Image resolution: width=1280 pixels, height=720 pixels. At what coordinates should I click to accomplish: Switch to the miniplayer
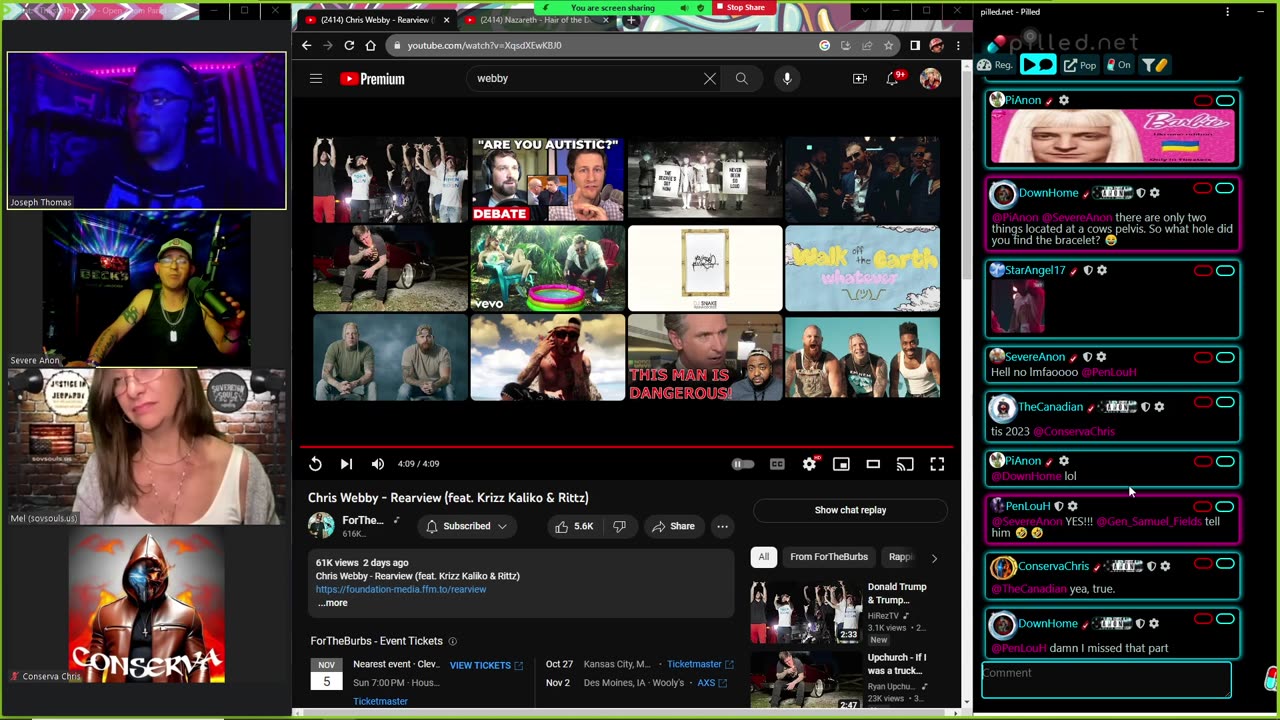tap(841, 464)
